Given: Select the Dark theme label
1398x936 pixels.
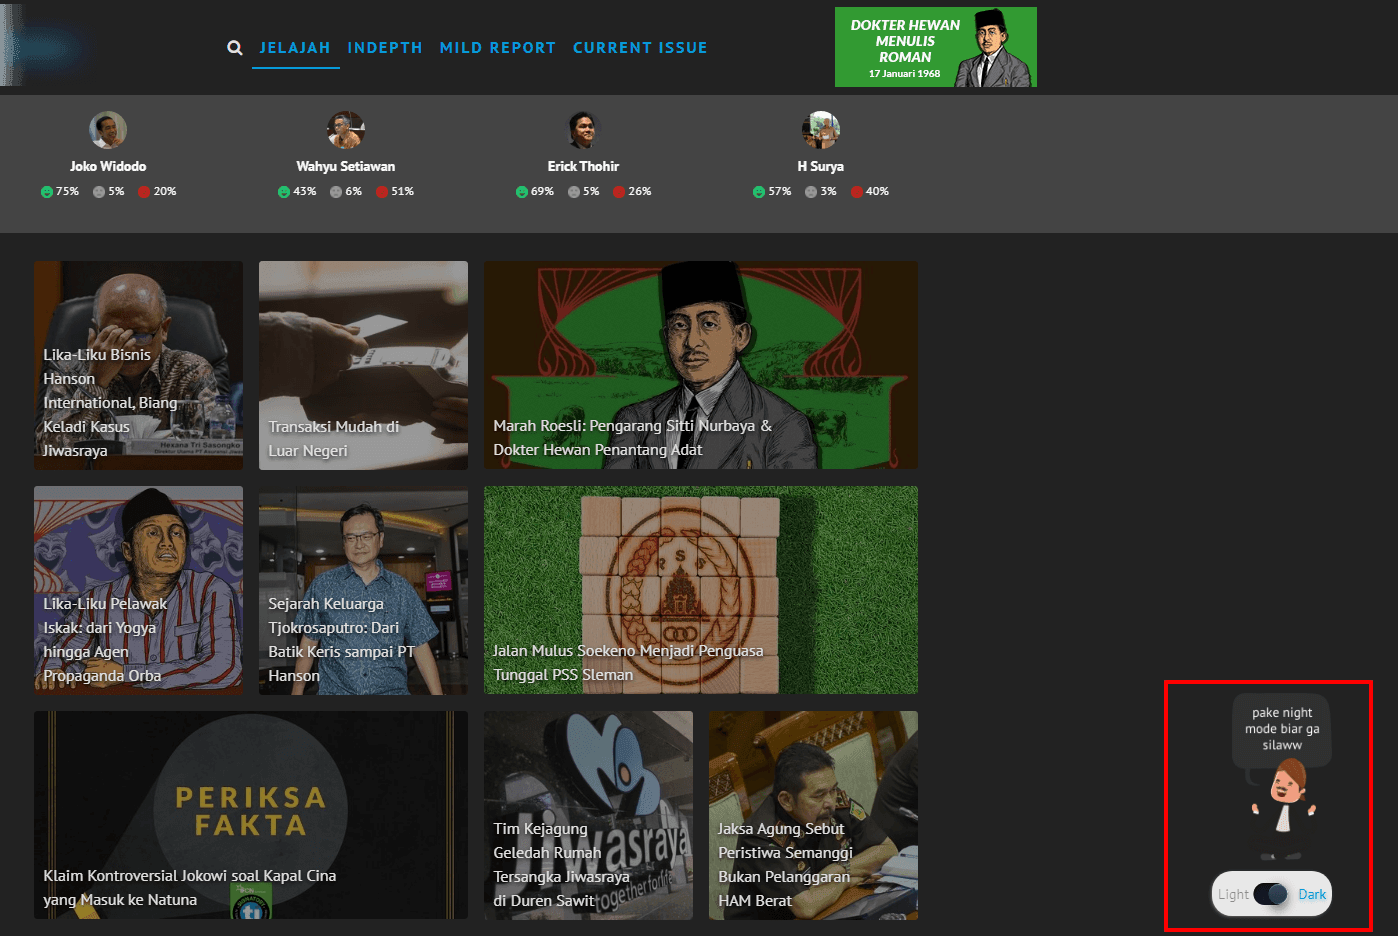Looking at the screenshot, I should click(1312, 895).
